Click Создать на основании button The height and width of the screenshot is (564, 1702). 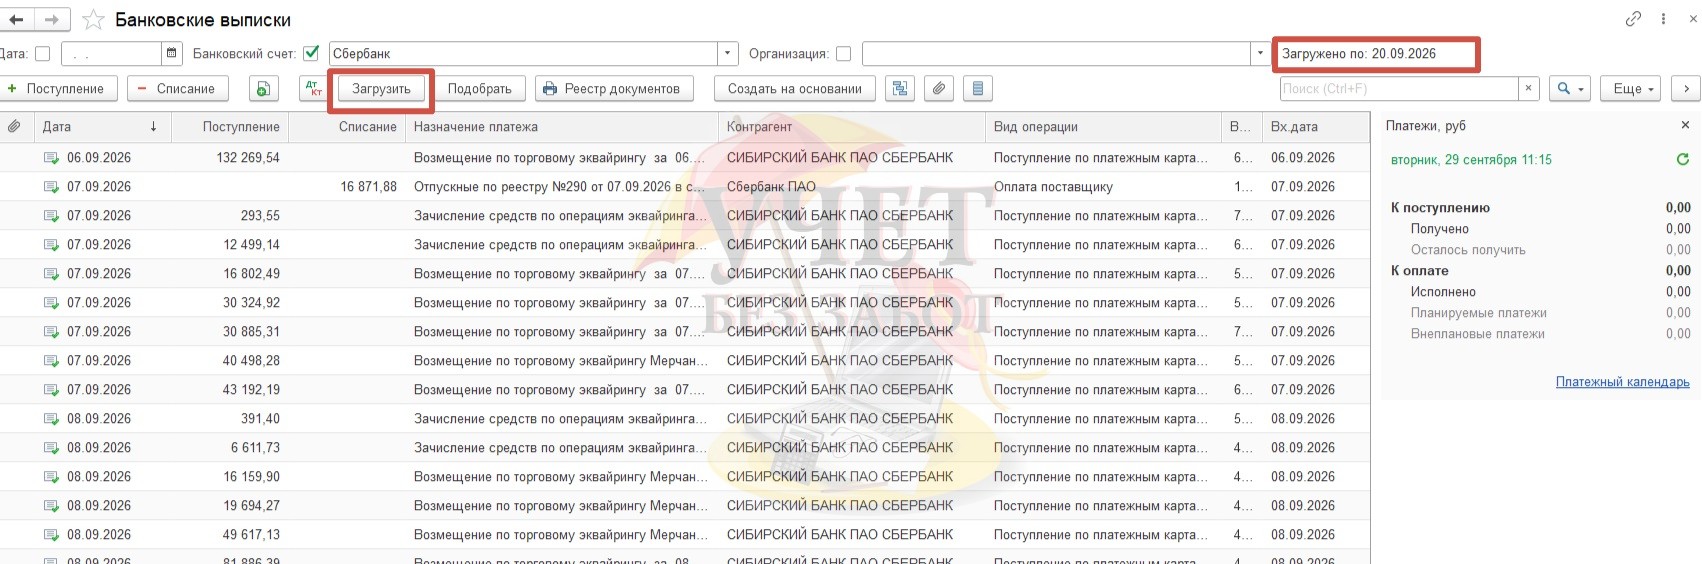795,89
